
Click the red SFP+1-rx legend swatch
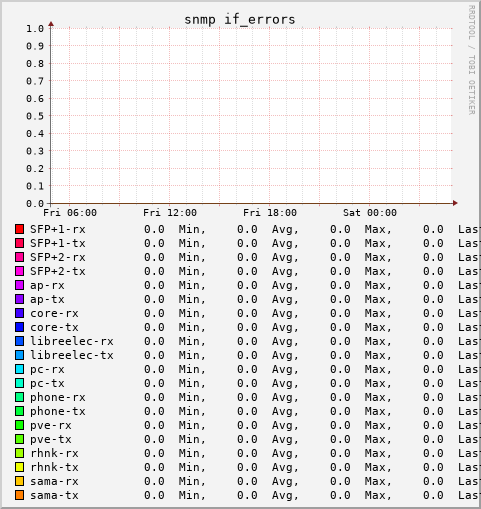(19, 229)
